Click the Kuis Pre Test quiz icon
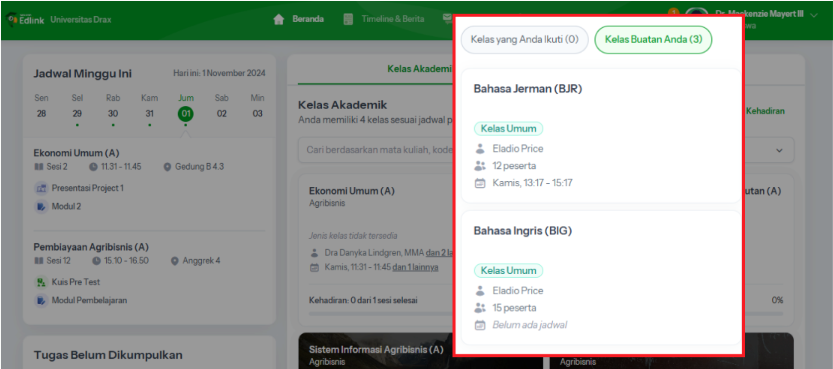The width and height of the screenshot is (833, 369). (x=41, y=282)
